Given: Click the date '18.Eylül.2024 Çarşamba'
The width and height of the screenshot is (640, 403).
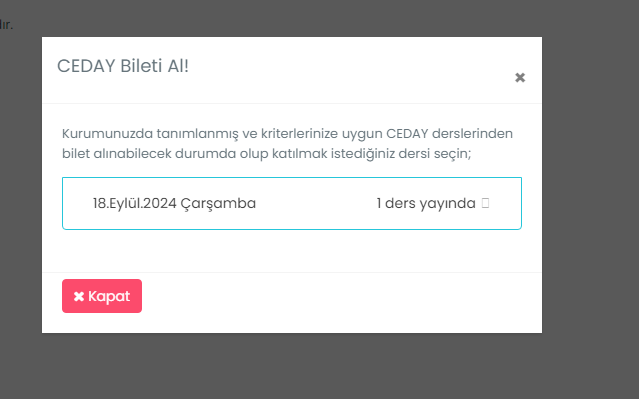Looking at the screenshot, I should (x=174, y=203).
